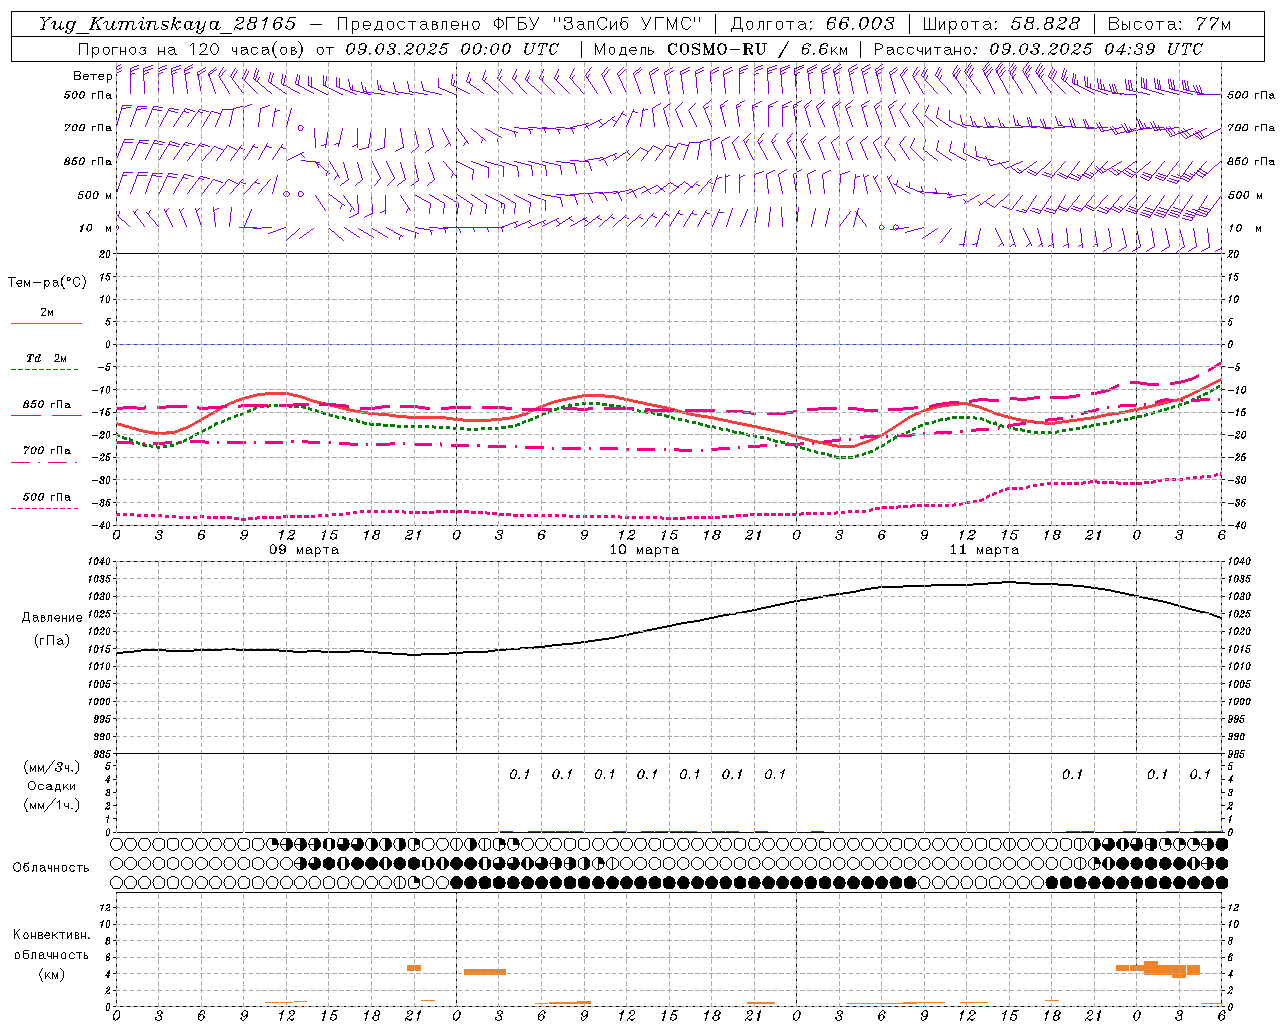Click the Рассчитано: 09.03.2025 04:39 UTC timestamp

[1038, 49]
